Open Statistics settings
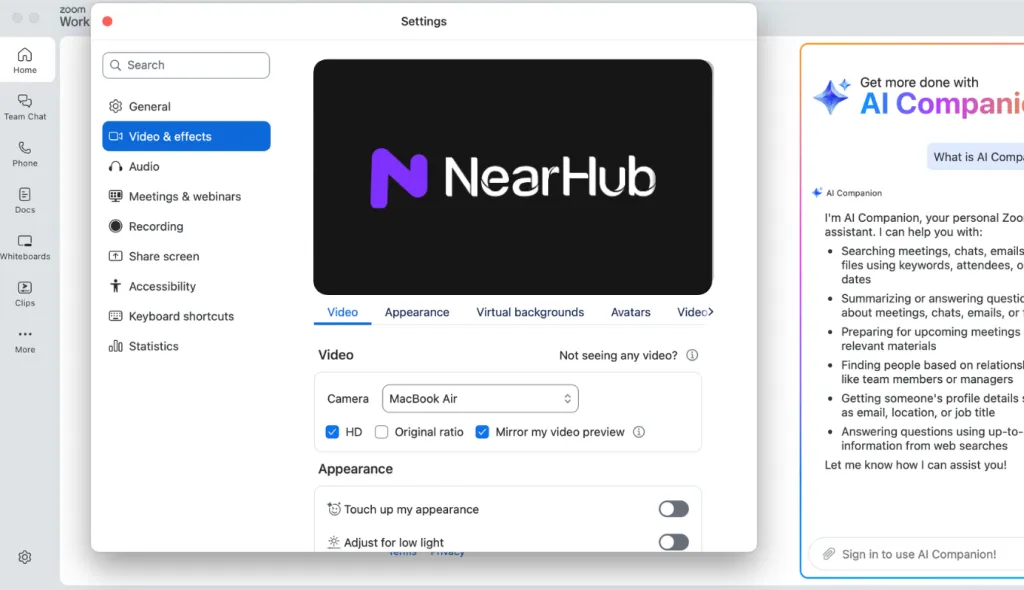This screenshot has width=1024, height=590. 186,346
